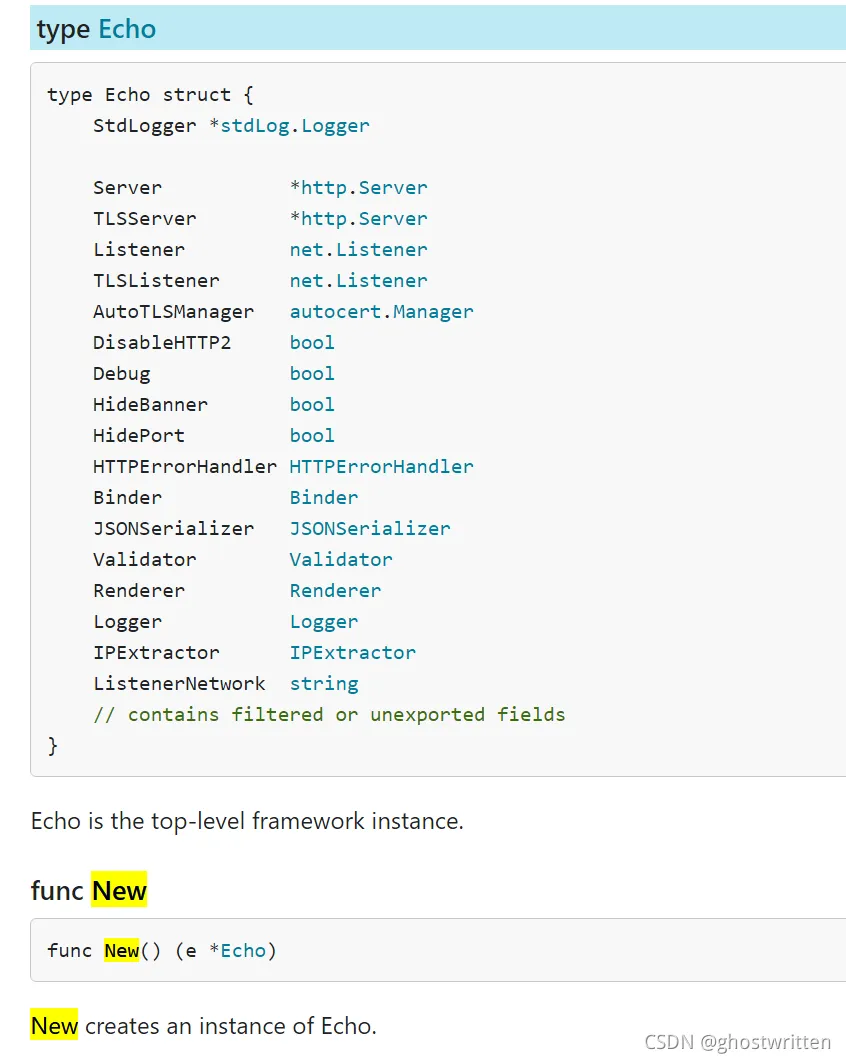Click string type next to ListenerNetwork
Viewport: 846px width, 1063px height.
click(x=323, y=683)
